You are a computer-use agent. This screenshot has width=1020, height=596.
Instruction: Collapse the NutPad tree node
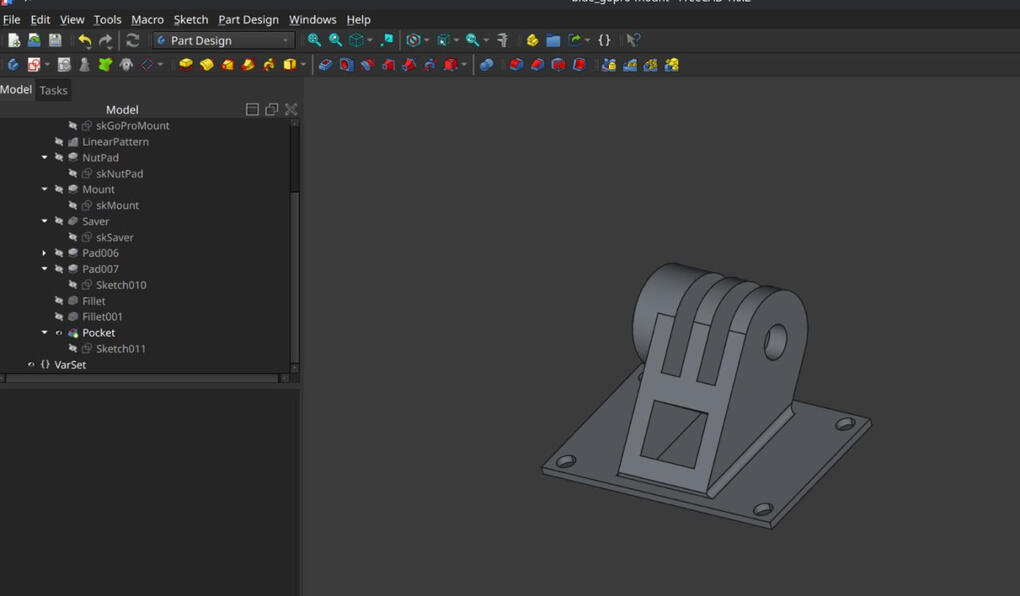click(x=44, y=157)
